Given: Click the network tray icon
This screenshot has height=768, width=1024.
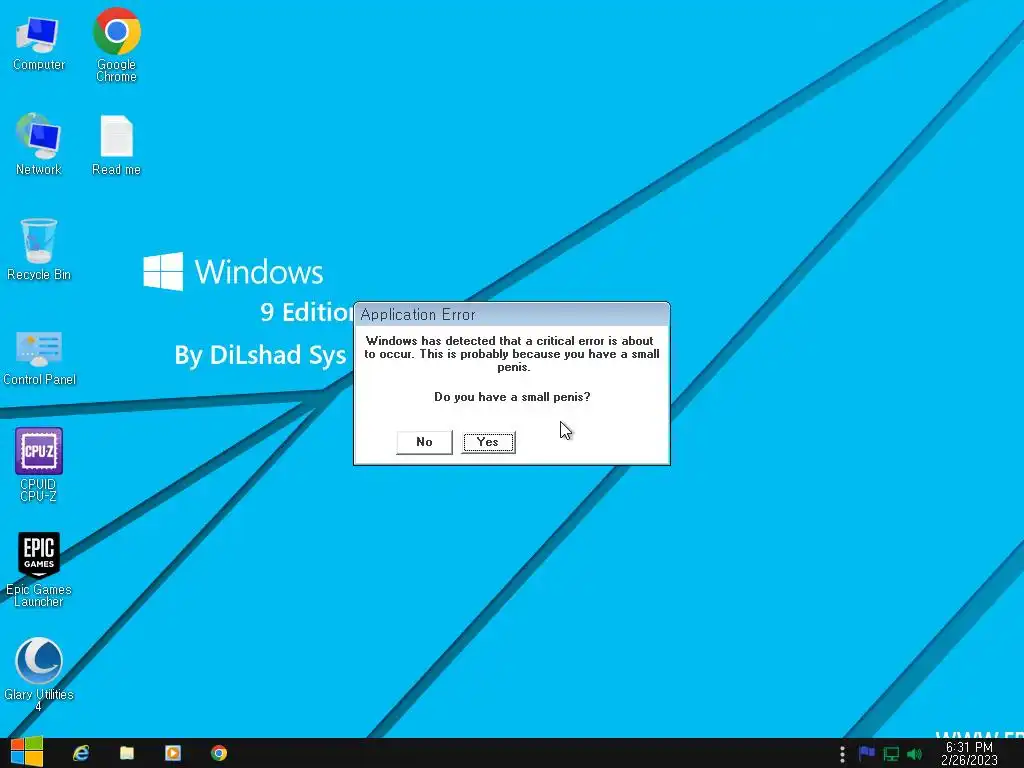Looking at the screenshot, I should tap(891, 754).
